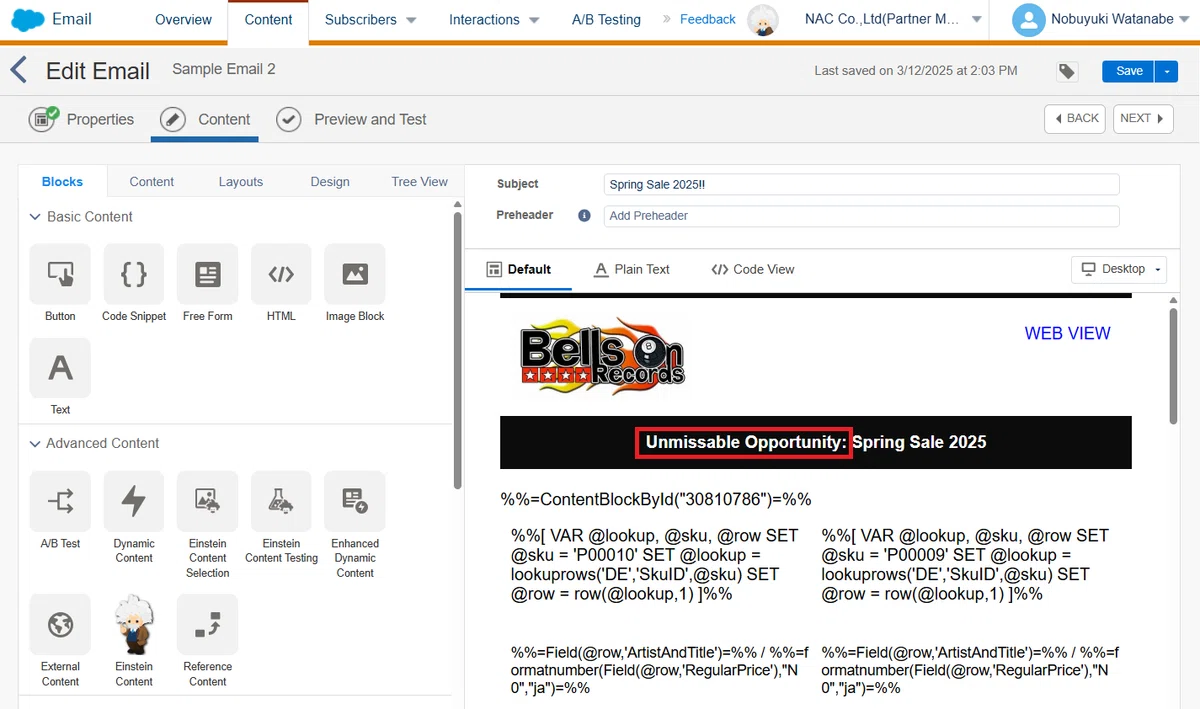Pick the HTML content block
The image size is (1200, 709).
pos(281,284)
